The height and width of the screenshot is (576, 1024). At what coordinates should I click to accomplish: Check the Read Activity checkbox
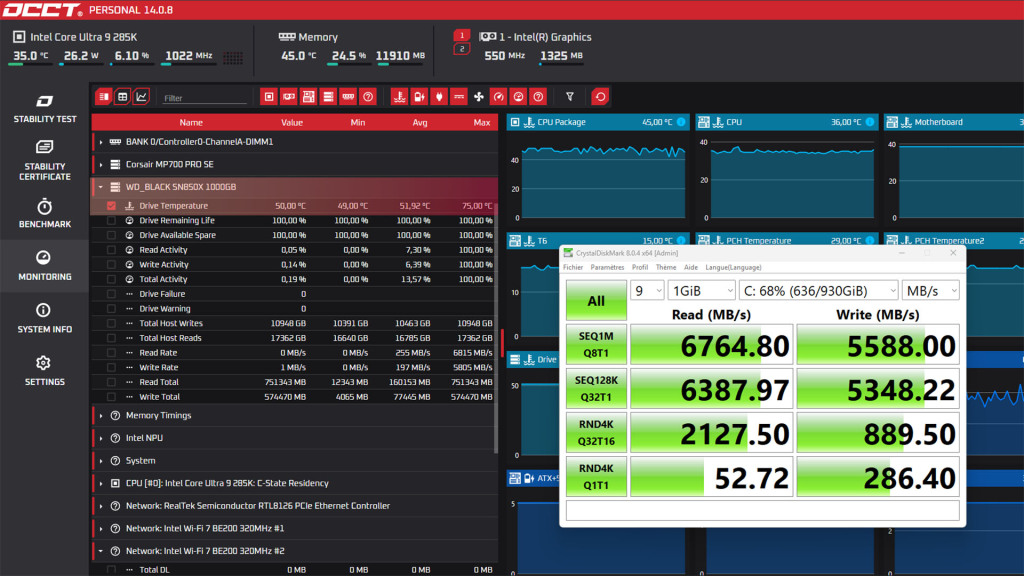111,250
